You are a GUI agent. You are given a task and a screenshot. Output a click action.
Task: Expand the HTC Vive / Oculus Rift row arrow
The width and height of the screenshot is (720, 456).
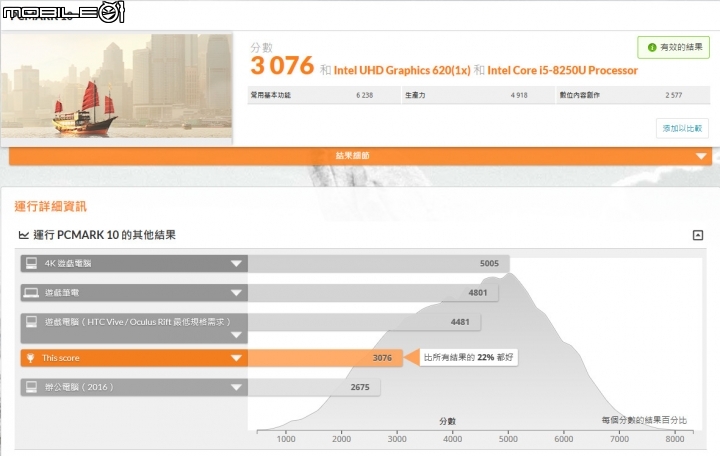tap(236, 335)
